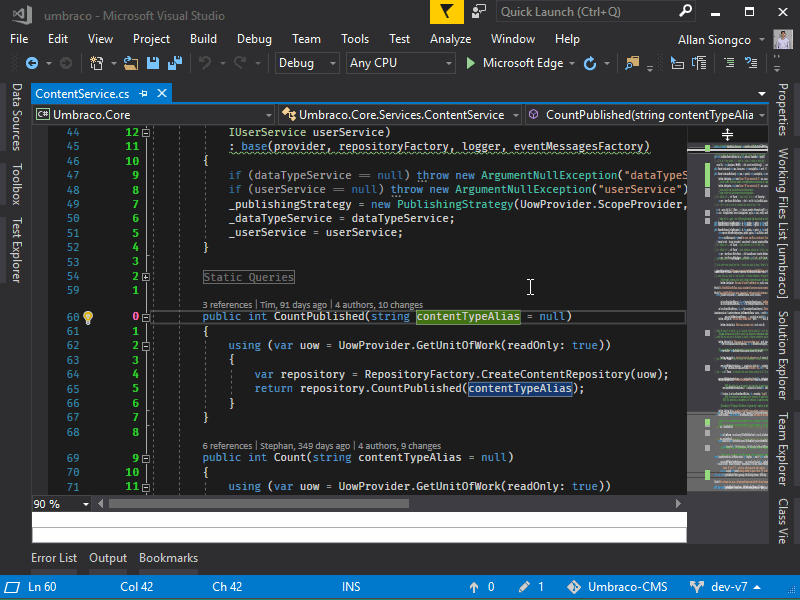Switch to the Output tab
800x600 pixels.
click(108, 558)
